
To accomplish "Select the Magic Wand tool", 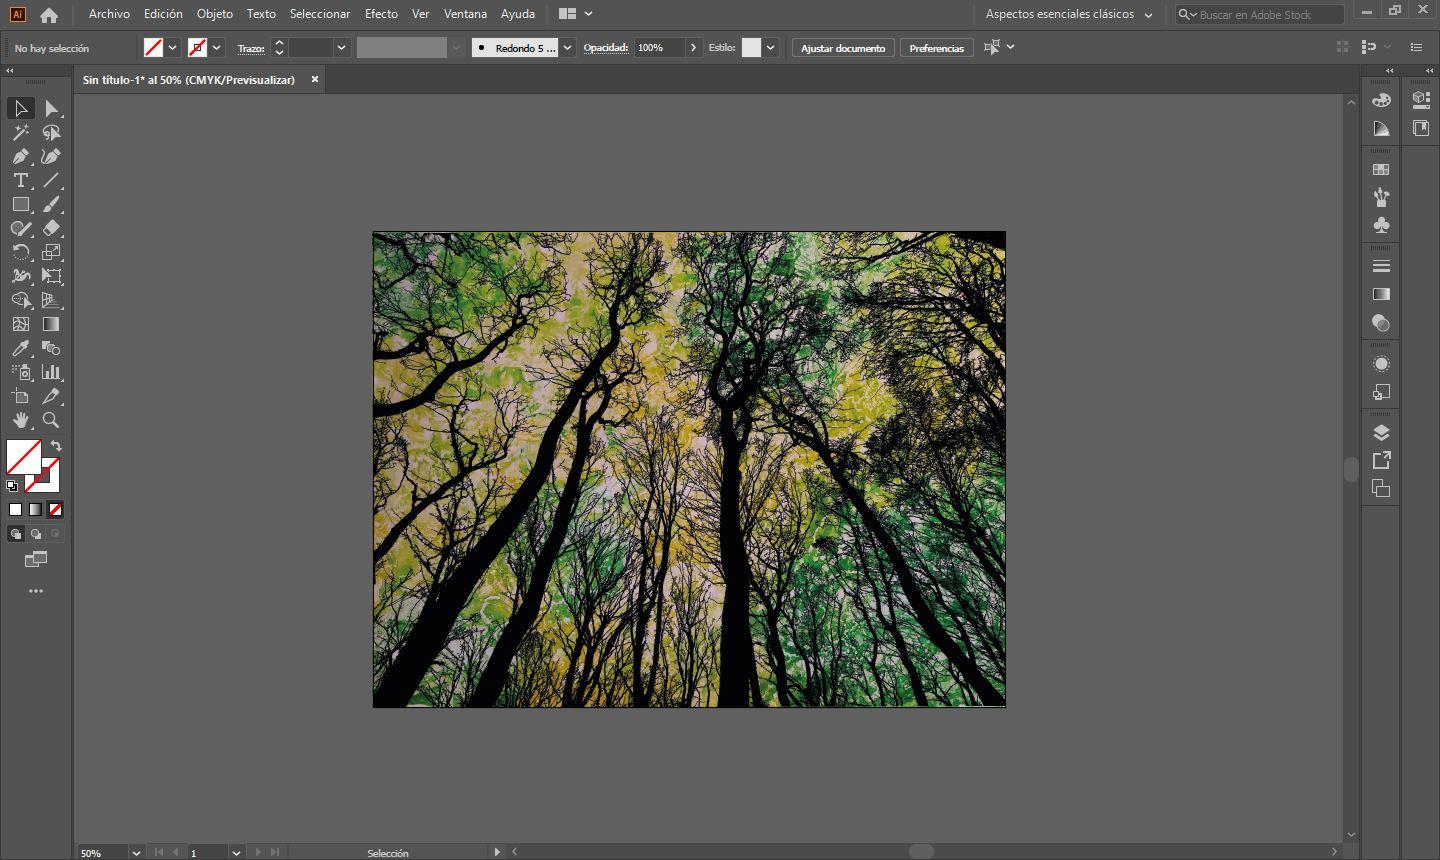I will point(20,133).
